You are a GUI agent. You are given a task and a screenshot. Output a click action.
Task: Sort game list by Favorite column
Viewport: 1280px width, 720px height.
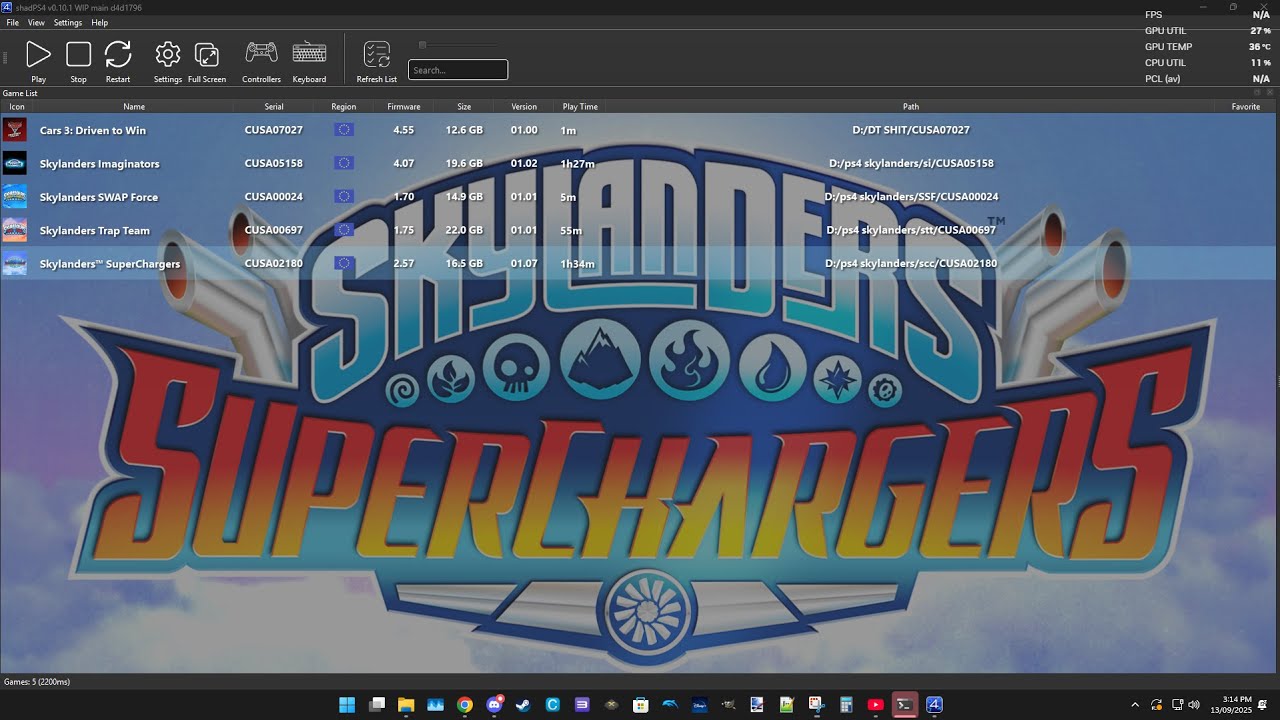[1246, 106]
